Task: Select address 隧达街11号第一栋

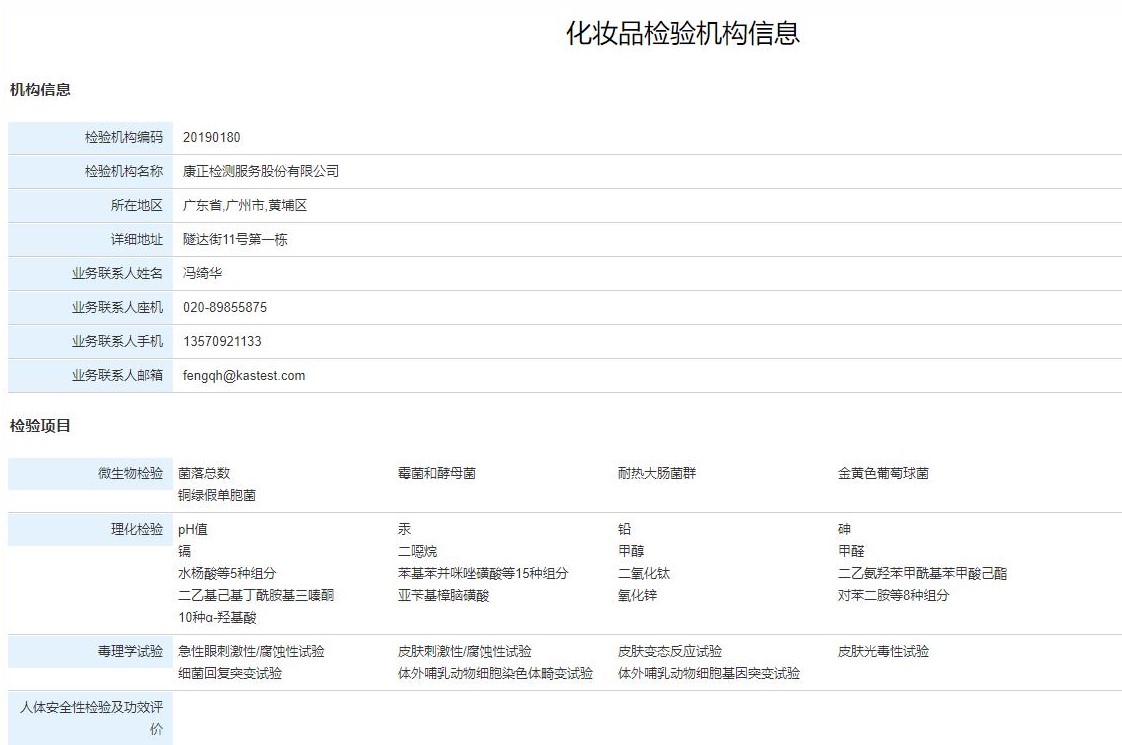Action: coord(235,239)
